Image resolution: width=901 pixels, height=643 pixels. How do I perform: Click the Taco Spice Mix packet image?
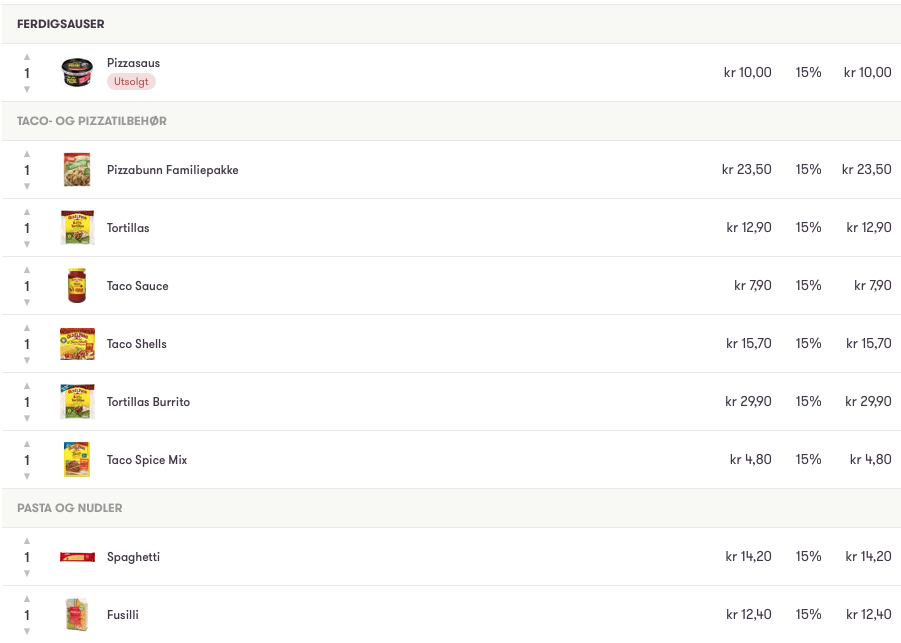(77, 460)
